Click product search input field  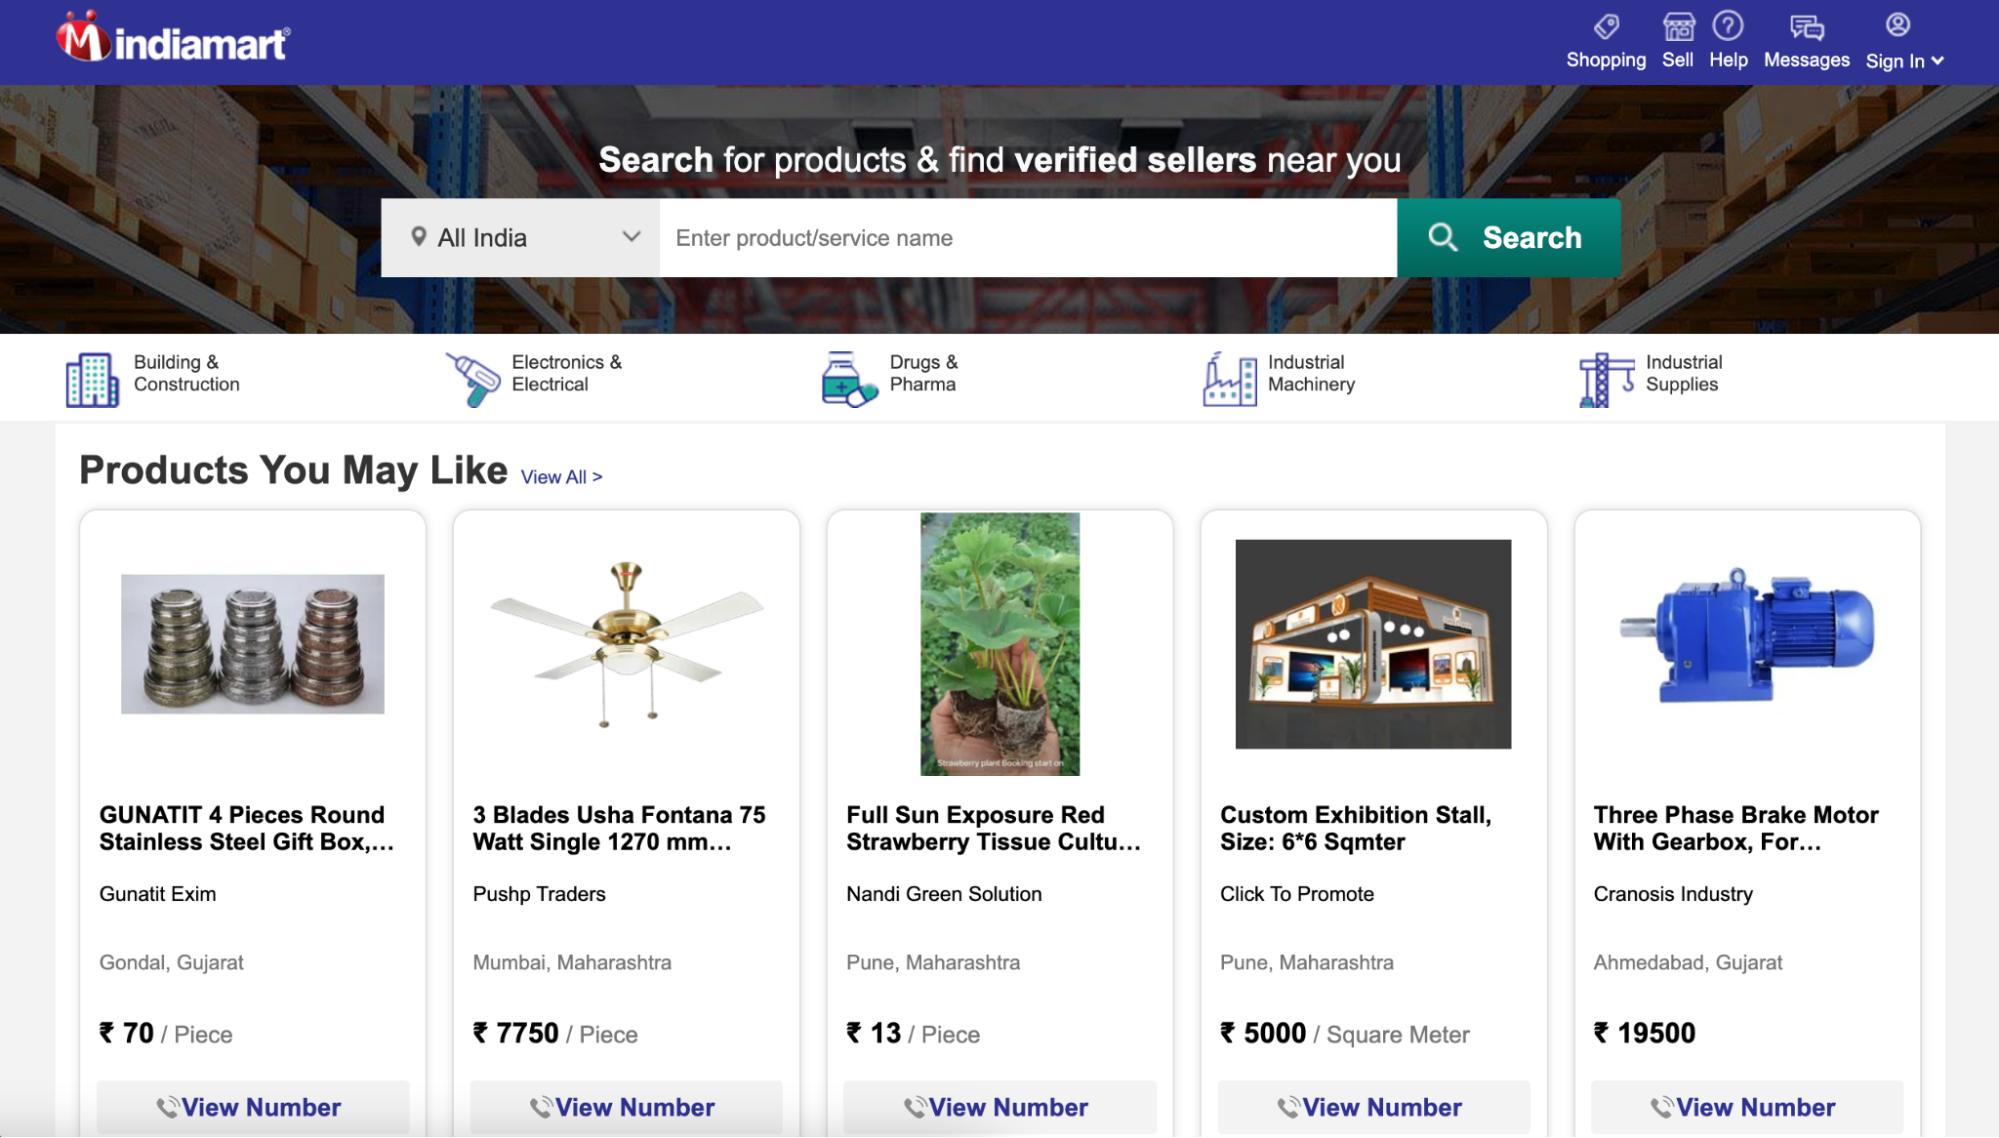pos(1028,237)
